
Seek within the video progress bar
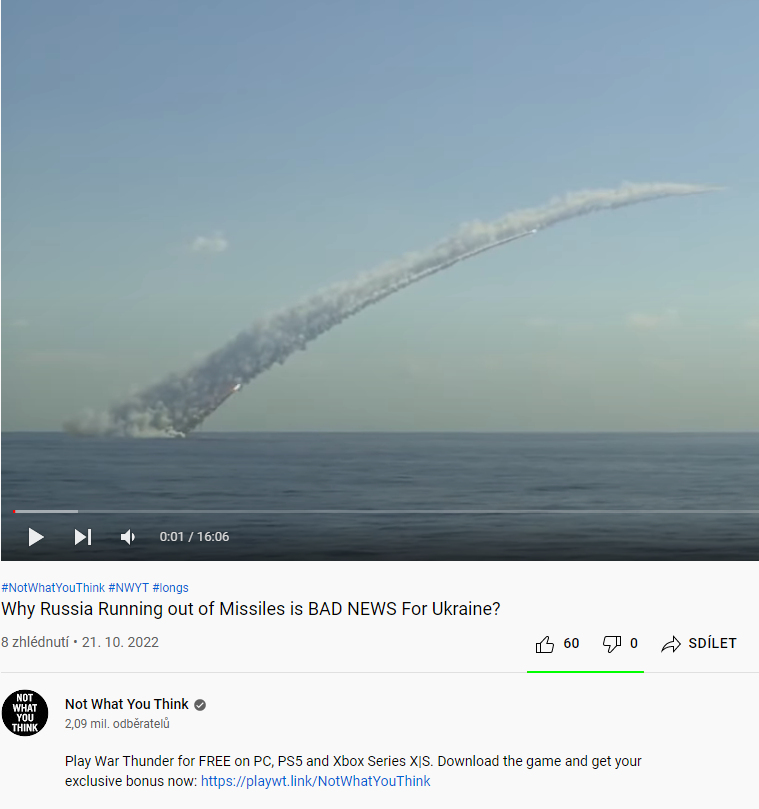click(386, 511)
